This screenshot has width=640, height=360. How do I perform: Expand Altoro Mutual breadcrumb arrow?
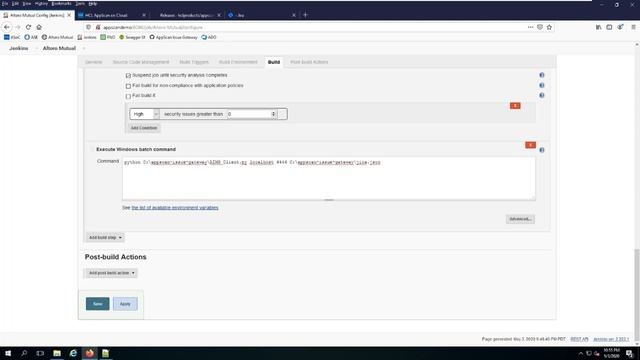click(x=84, y=48)
